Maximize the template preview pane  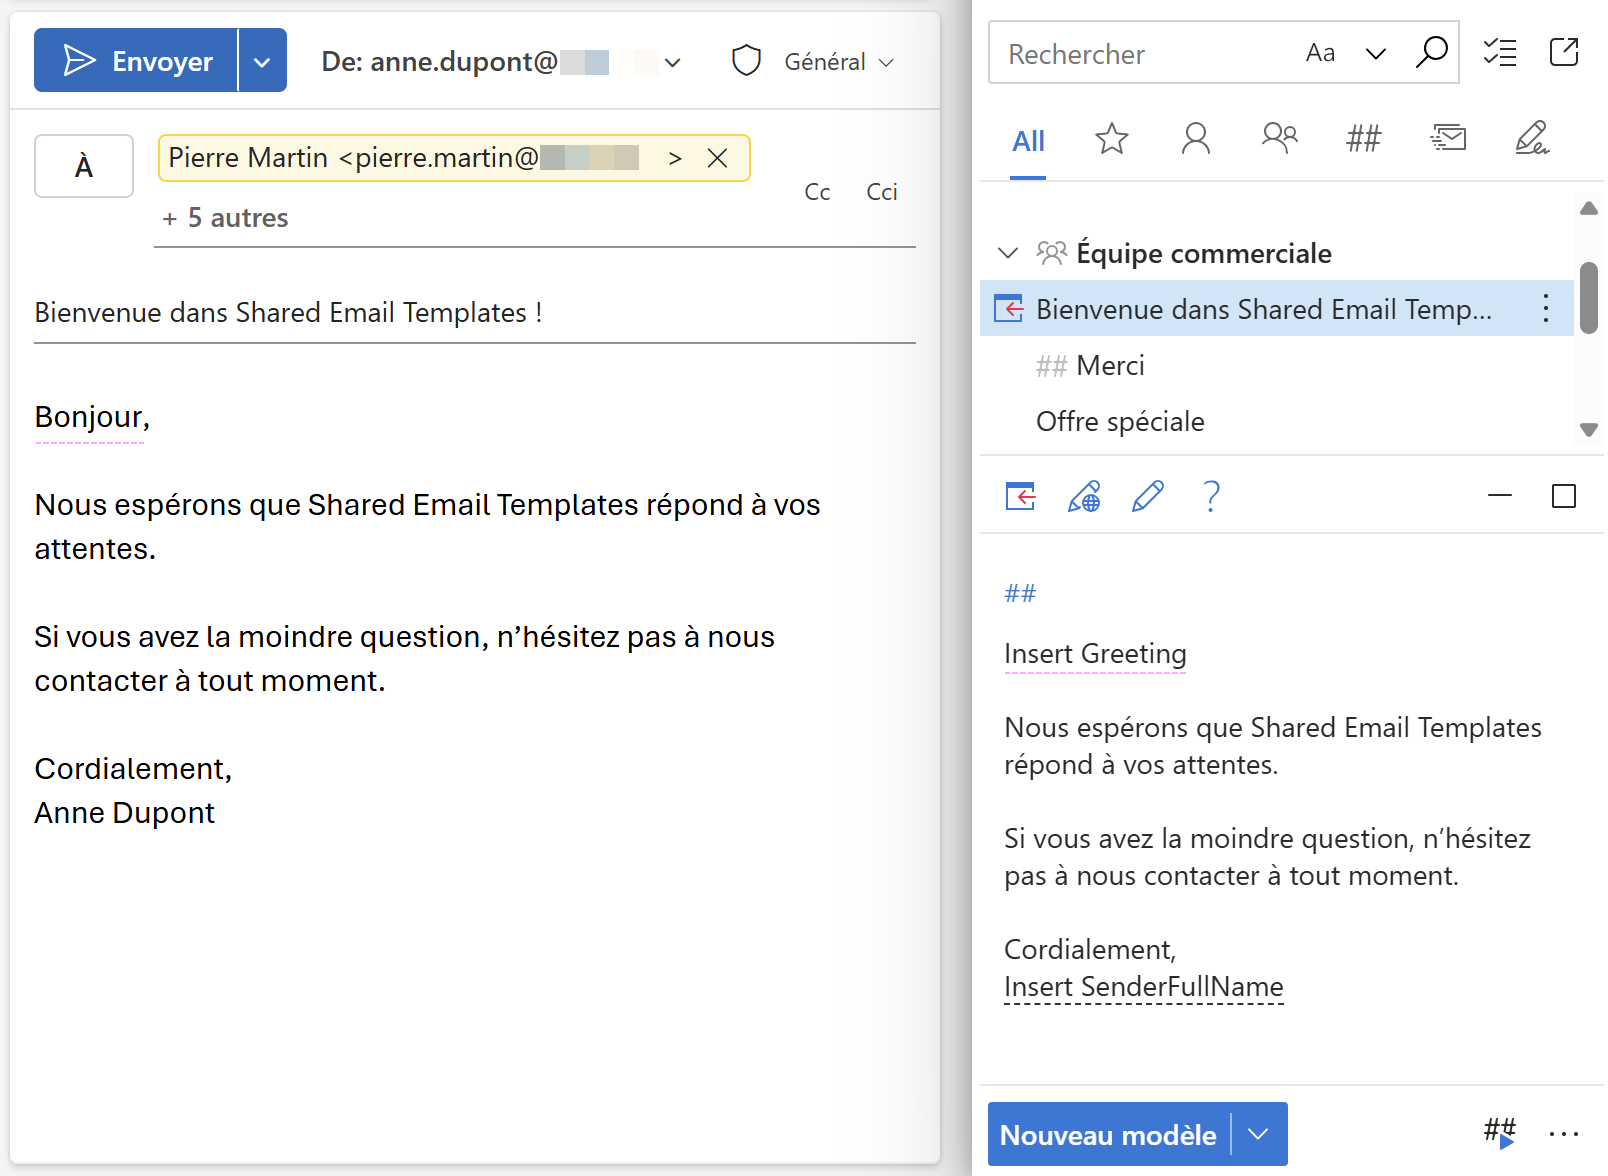coord(1564,496)
